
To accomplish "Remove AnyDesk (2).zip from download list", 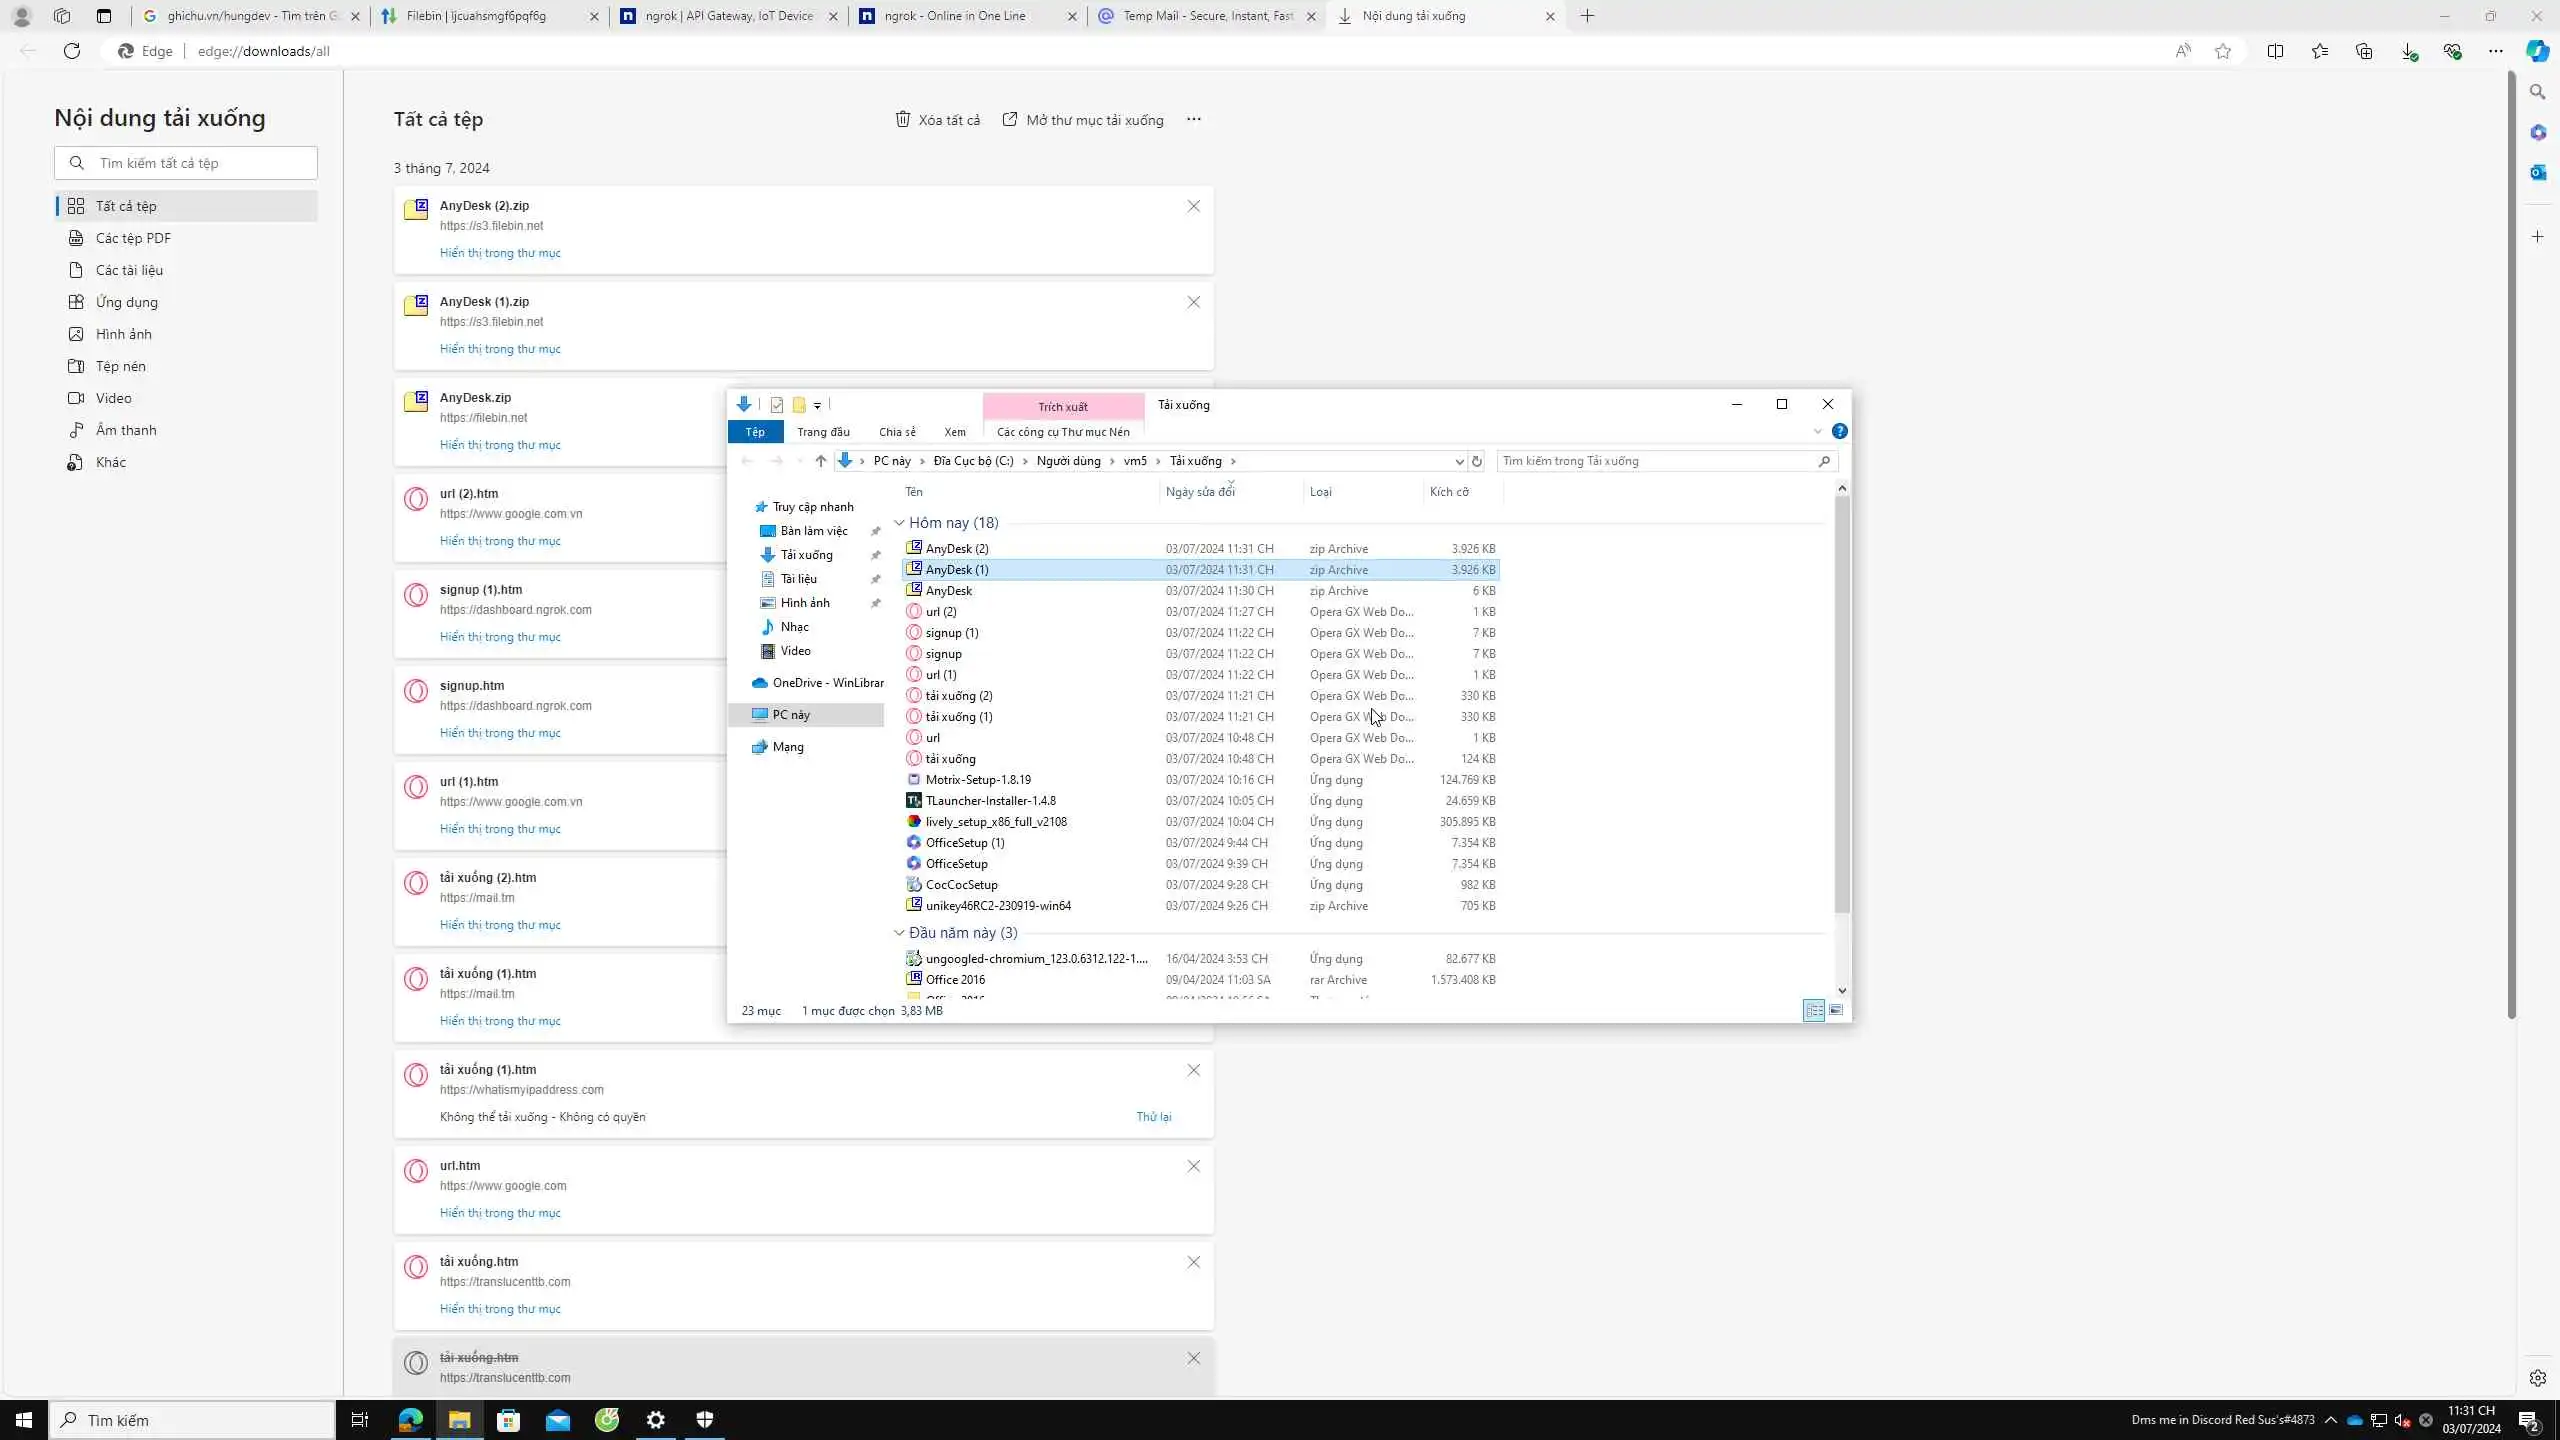I will [x=1193, y=206].
